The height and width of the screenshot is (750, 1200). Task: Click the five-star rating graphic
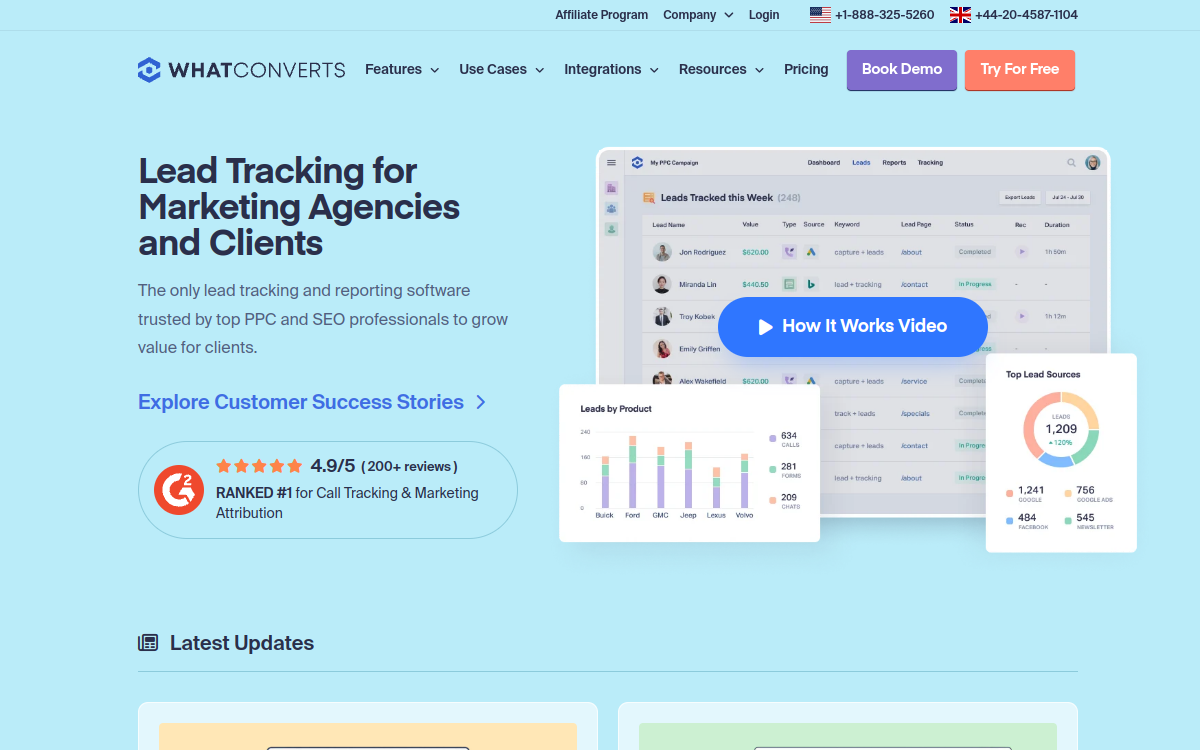(259, 466)
